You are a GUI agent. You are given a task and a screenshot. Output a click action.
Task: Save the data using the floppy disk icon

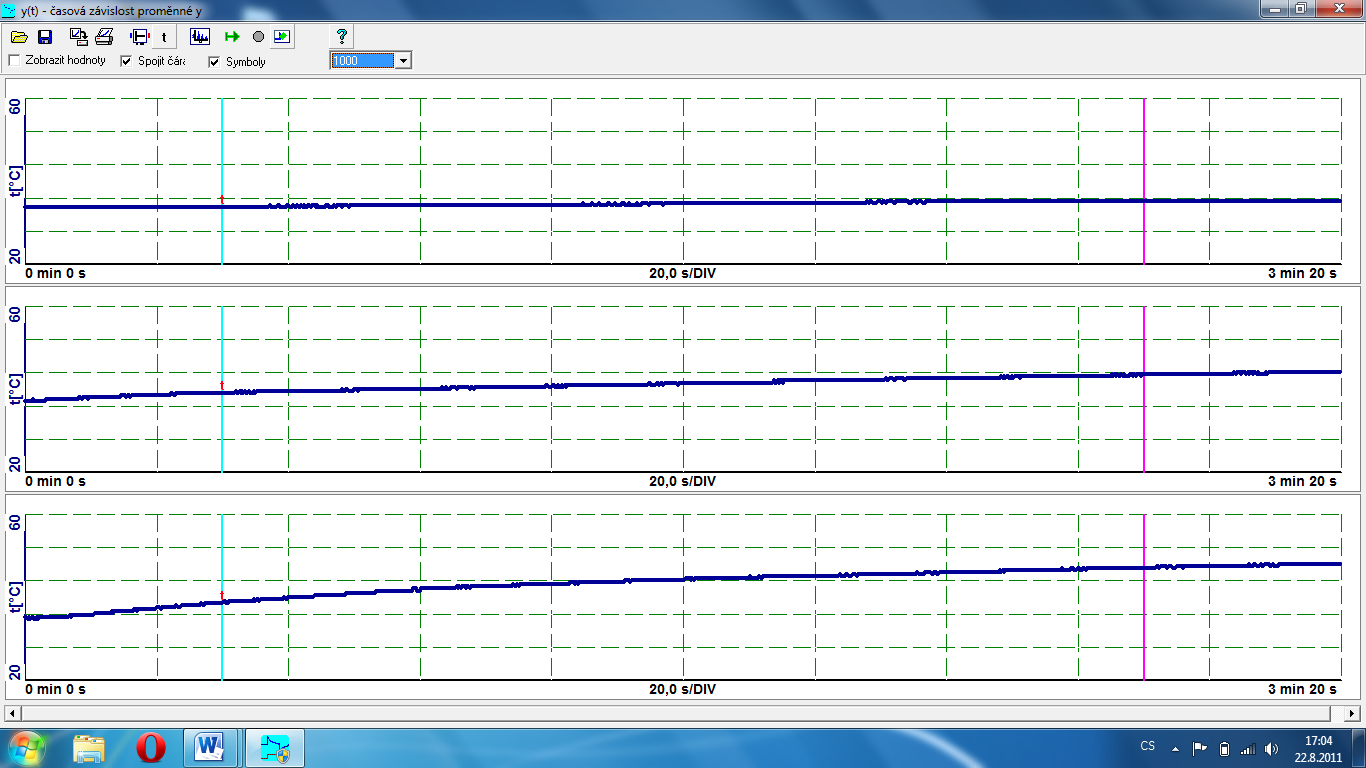point(45,37)
